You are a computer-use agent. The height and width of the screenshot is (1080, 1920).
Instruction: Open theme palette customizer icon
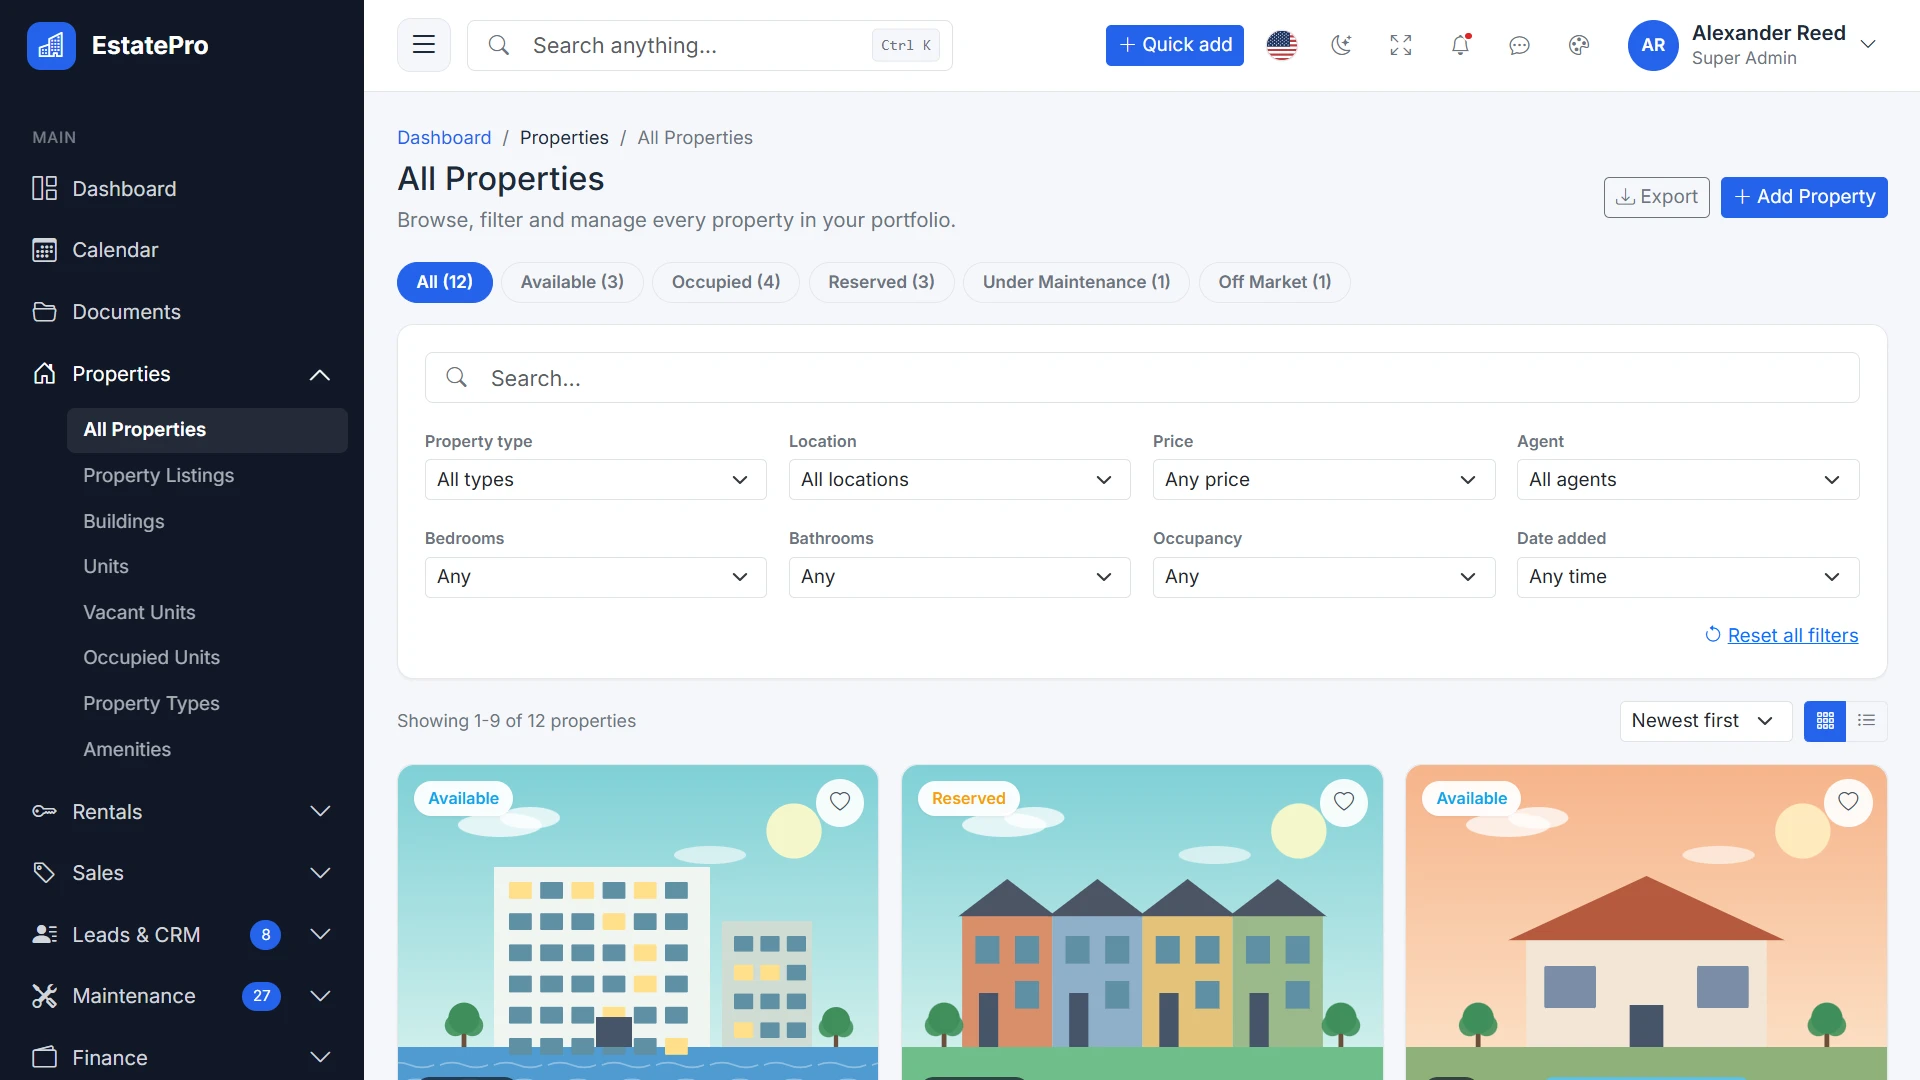1579,45
